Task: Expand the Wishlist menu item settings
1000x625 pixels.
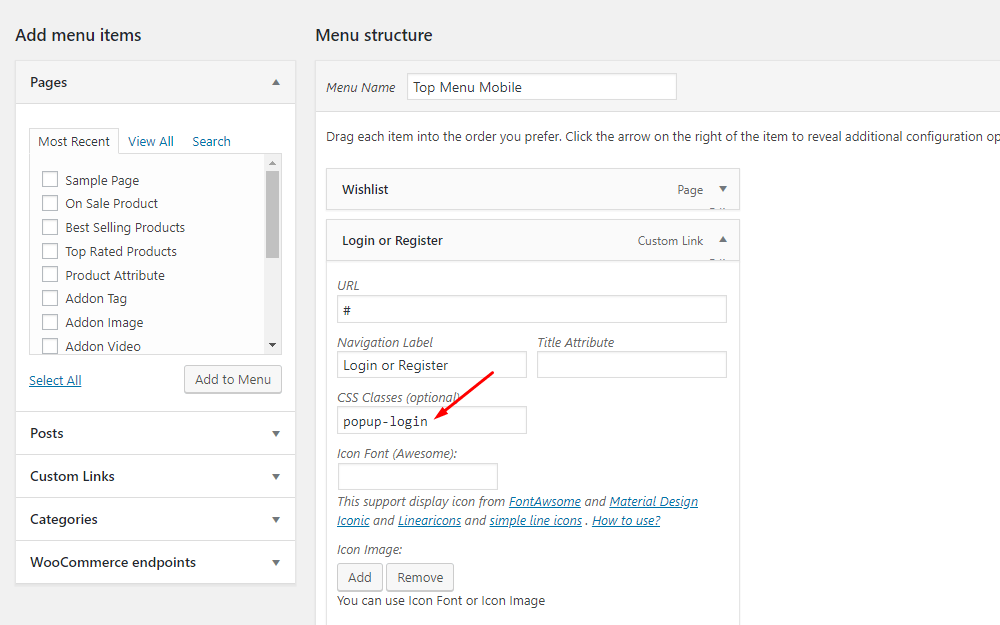Action: [723, 189]
